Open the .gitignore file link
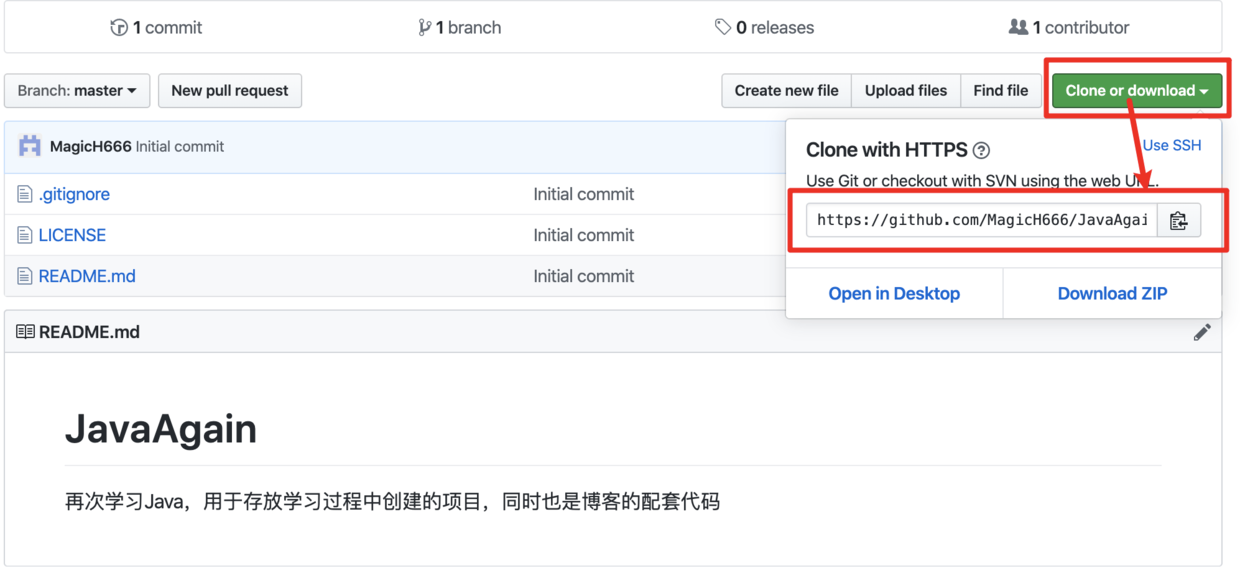This screenshot has width=1240, height=568. 74,194
